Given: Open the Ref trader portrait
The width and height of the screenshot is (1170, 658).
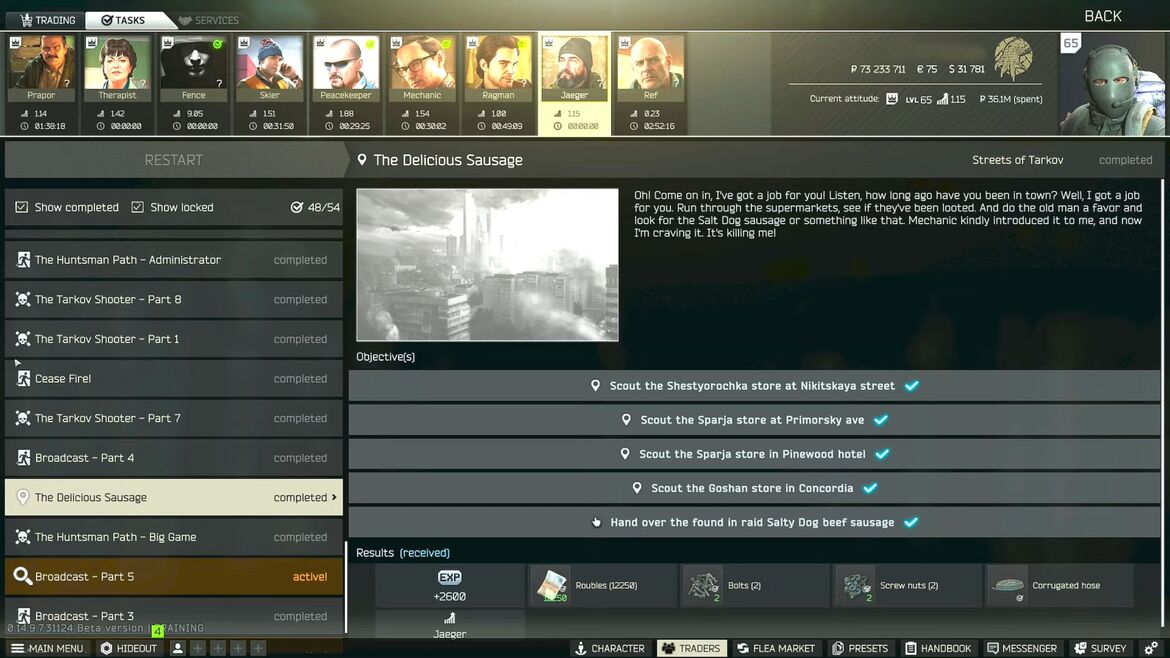Looking at the screenshot, I should (650, 64).
